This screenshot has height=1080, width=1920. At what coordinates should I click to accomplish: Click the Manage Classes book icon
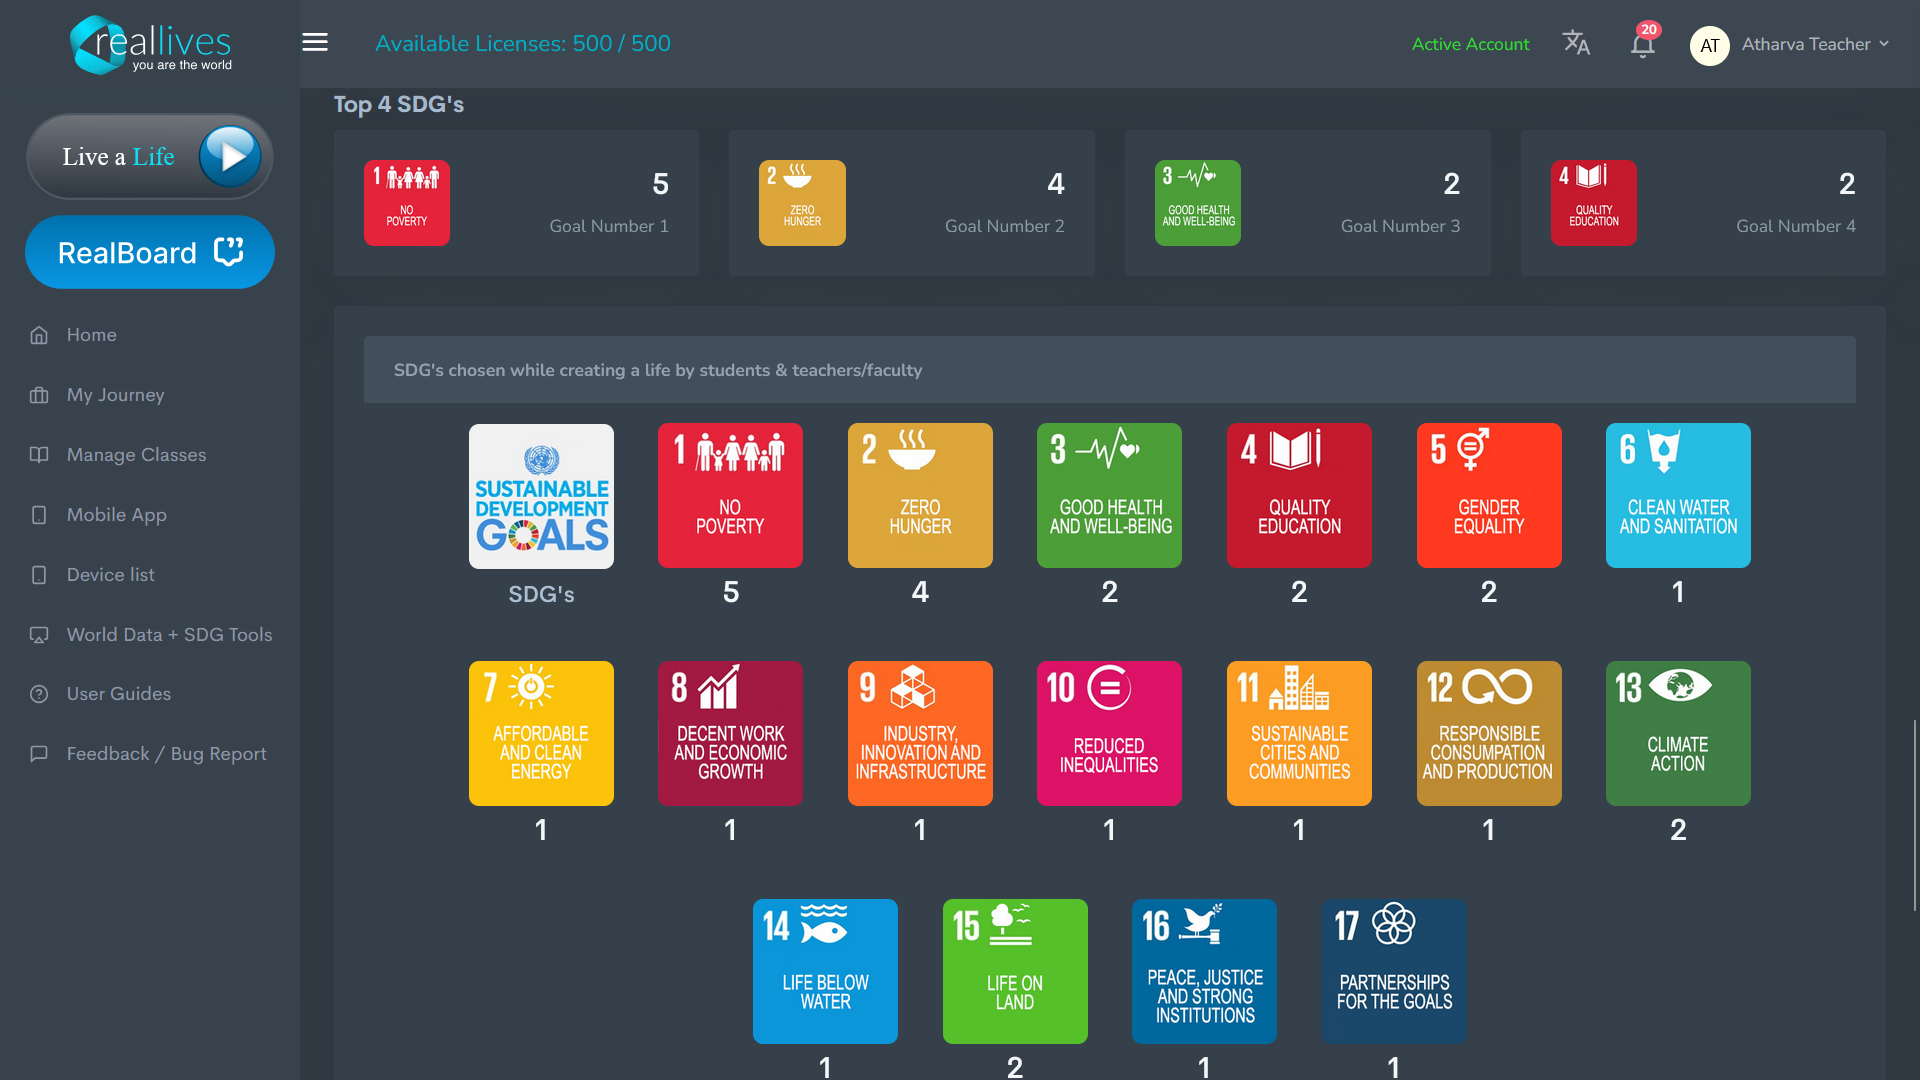coord(39,455)
